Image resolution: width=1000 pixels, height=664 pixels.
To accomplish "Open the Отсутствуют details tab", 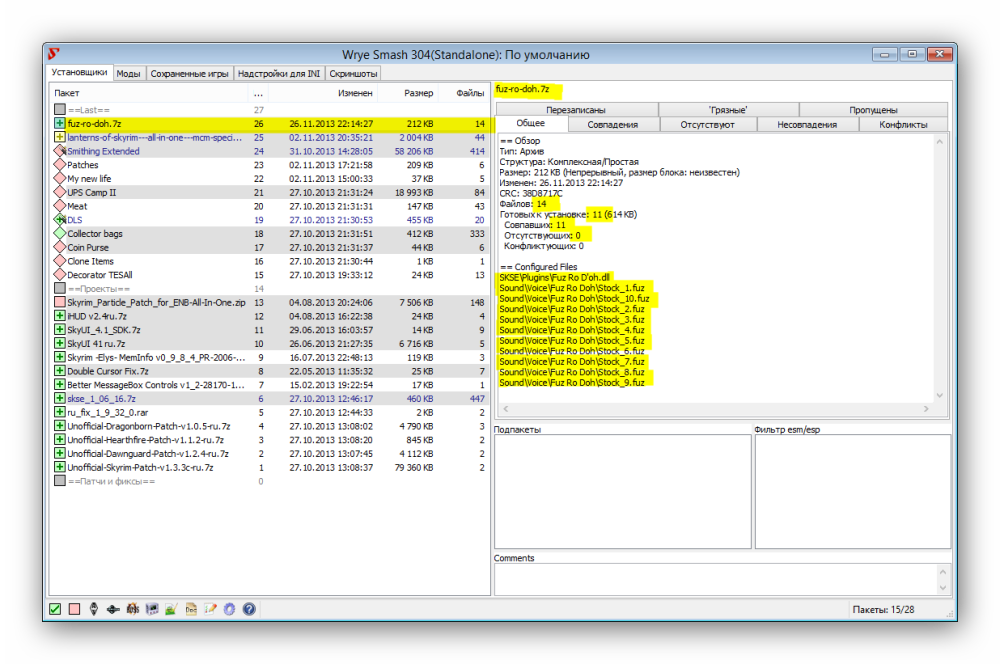I will [707, 124].
